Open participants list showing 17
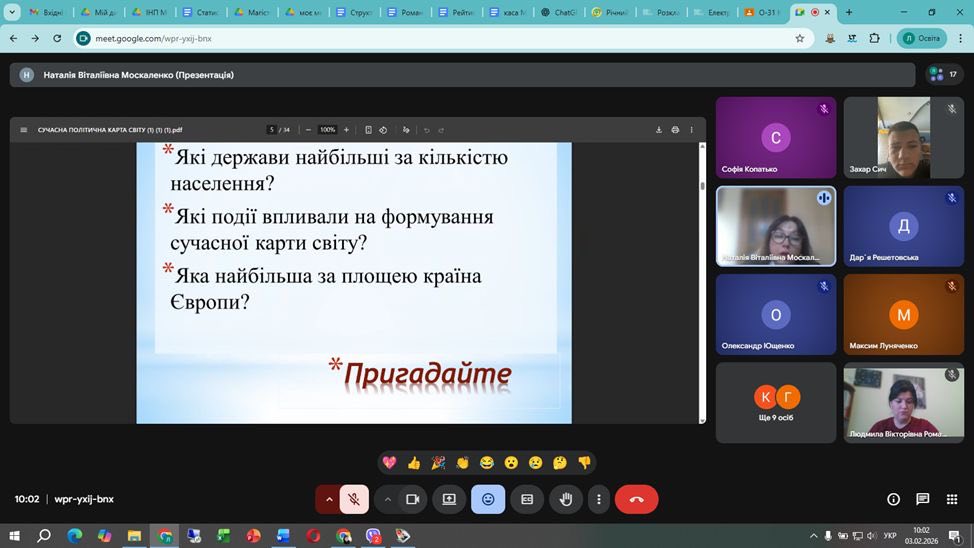Image resolution: width=974 pixels, height=548 pixels. click(x=944, y=75)
